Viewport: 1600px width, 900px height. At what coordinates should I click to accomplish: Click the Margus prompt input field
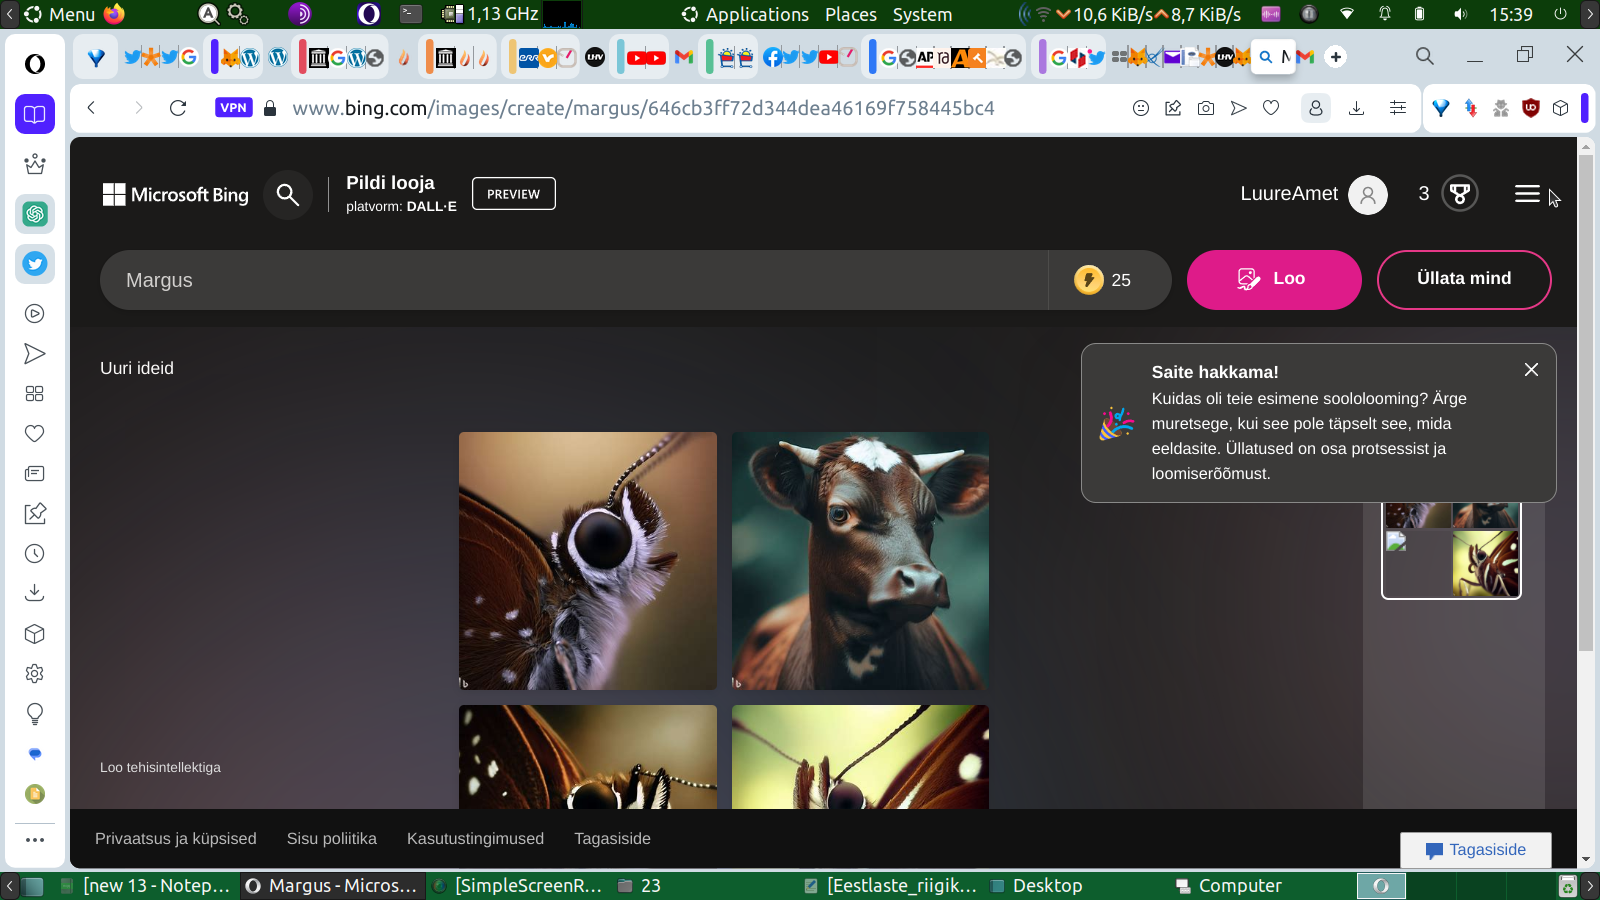tap(574, 280)
